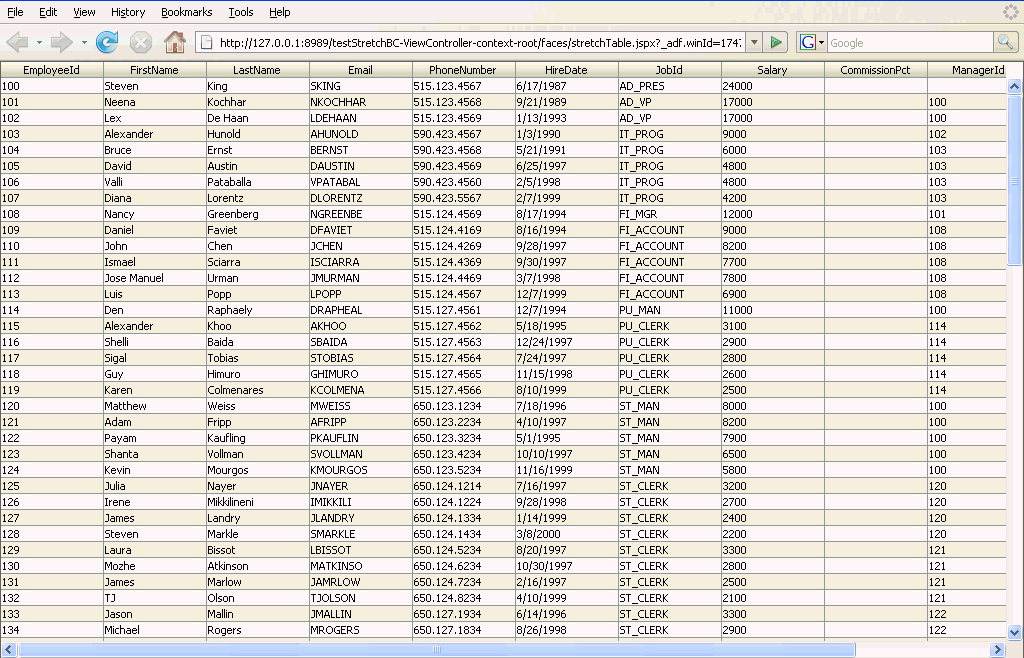1024x658 pixels.
Task: Select the FI_MGR job cell
Action: coord(669,214)
